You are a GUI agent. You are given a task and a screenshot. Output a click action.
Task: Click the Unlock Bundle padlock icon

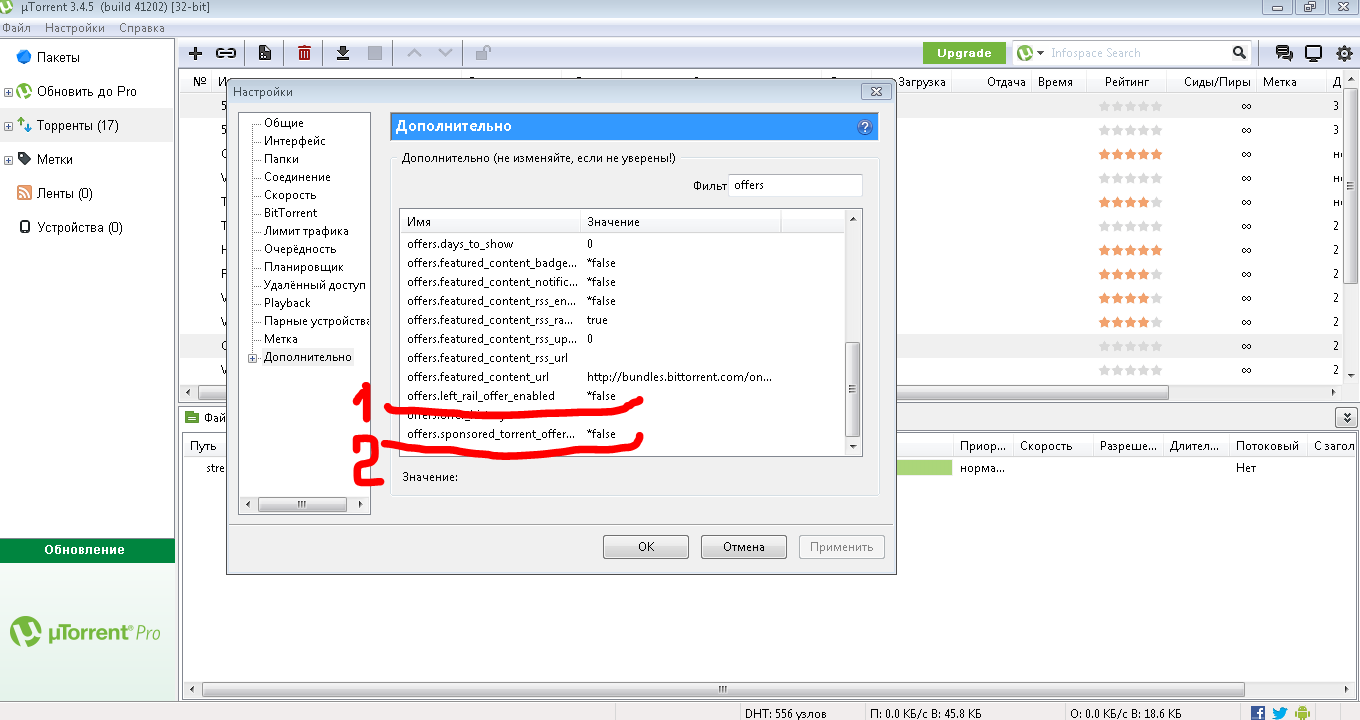483,53
